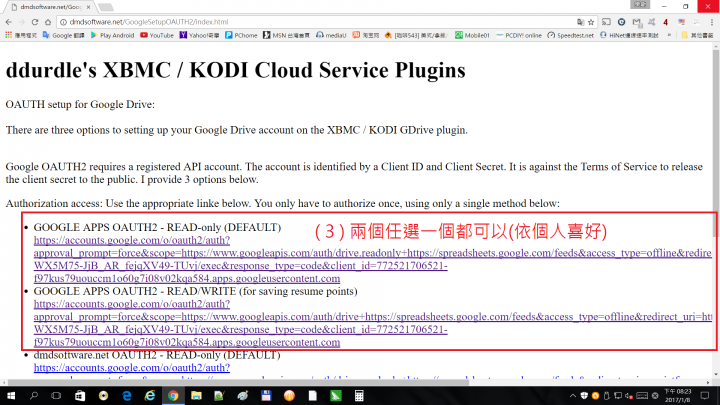Switch to Google Chrome on taskbar
The image size is (720, 405).
[x=173, y=396]
